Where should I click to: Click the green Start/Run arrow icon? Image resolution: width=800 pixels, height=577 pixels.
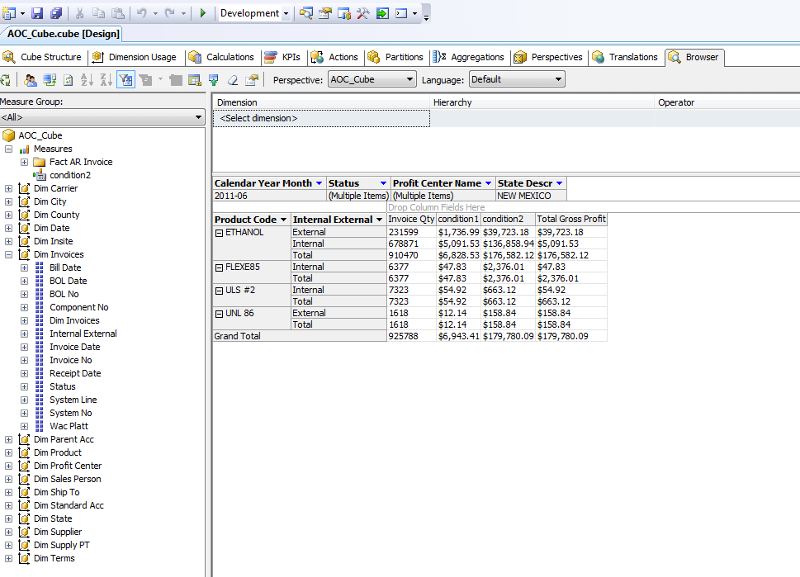click(203, 13)
